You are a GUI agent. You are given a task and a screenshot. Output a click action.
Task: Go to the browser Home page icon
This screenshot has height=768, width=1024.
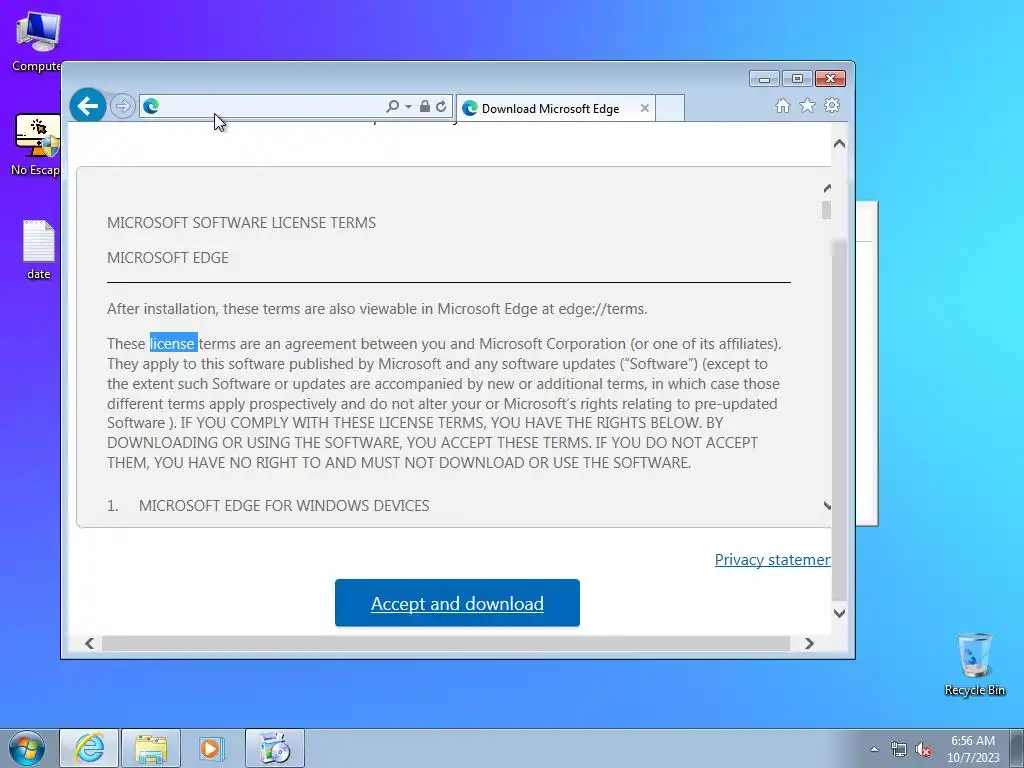coord(782,106)
